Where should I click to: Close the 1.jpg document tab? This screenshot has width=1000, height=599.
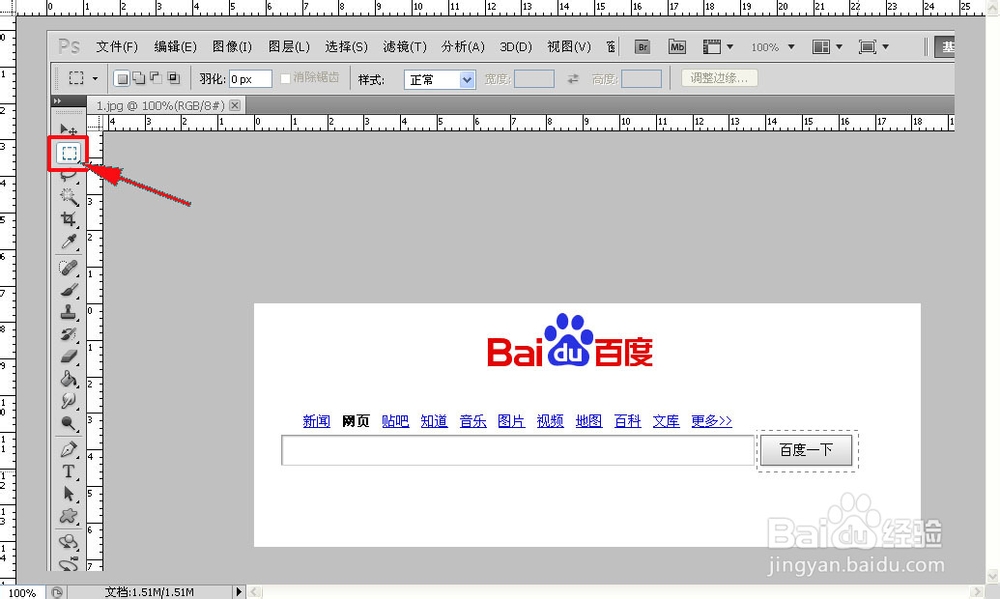coord(235,105)
